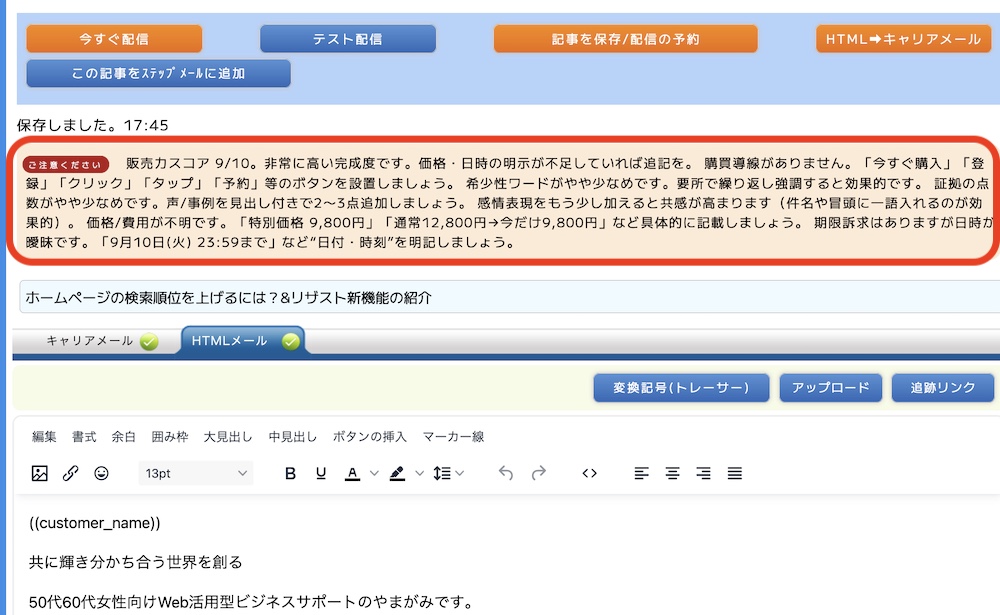Click the email subject input field

tap(500, 298)
